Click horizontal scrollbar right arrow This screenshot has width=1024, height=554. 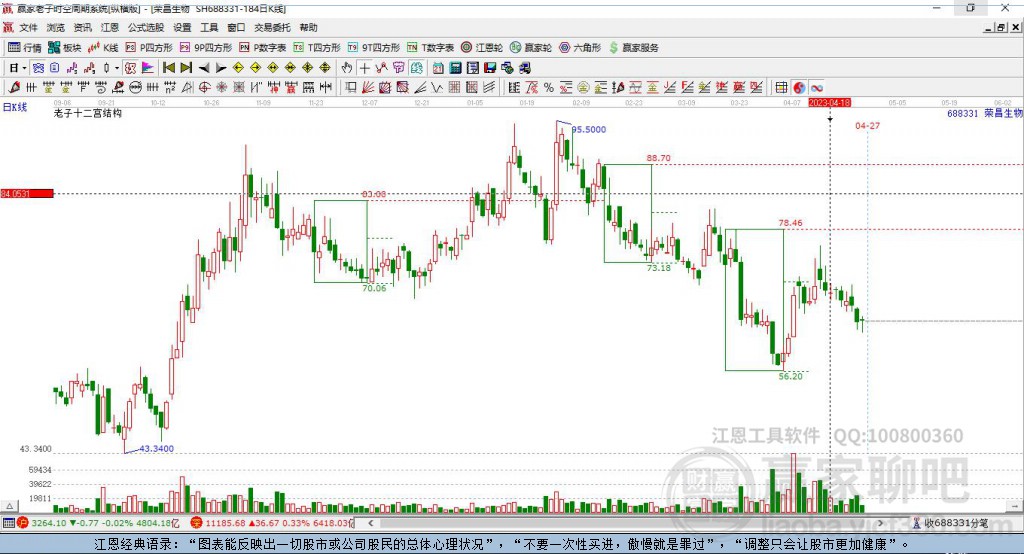click(x=880, y=523)
